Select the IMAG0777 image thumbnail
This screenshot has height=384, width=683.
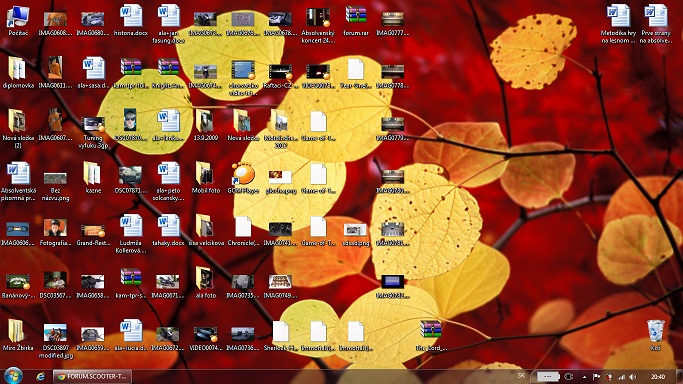click(392, 24)
